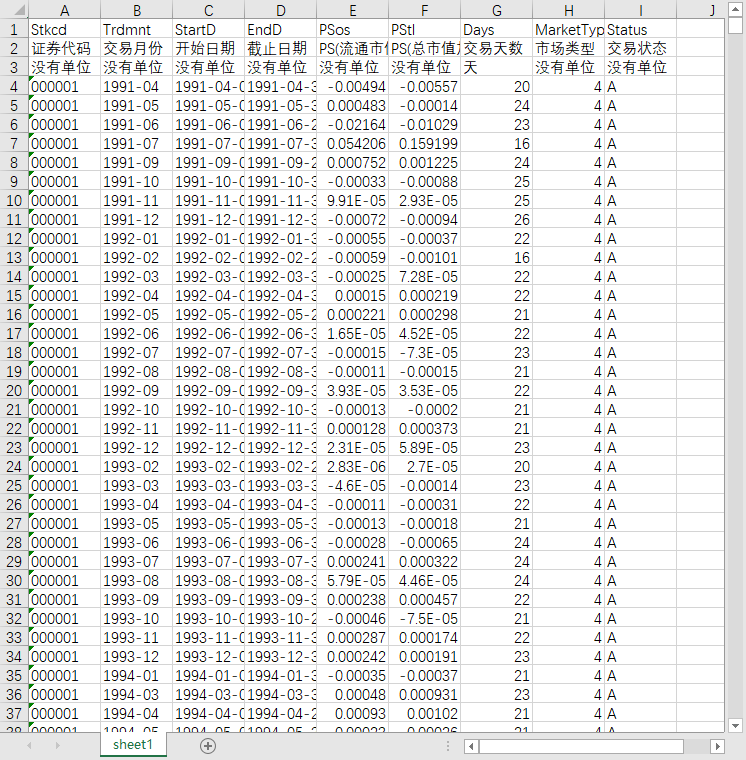Click the cell 证券代码
Image resolution: width=746 pixels, height=760 pixels.
[64, 48]
